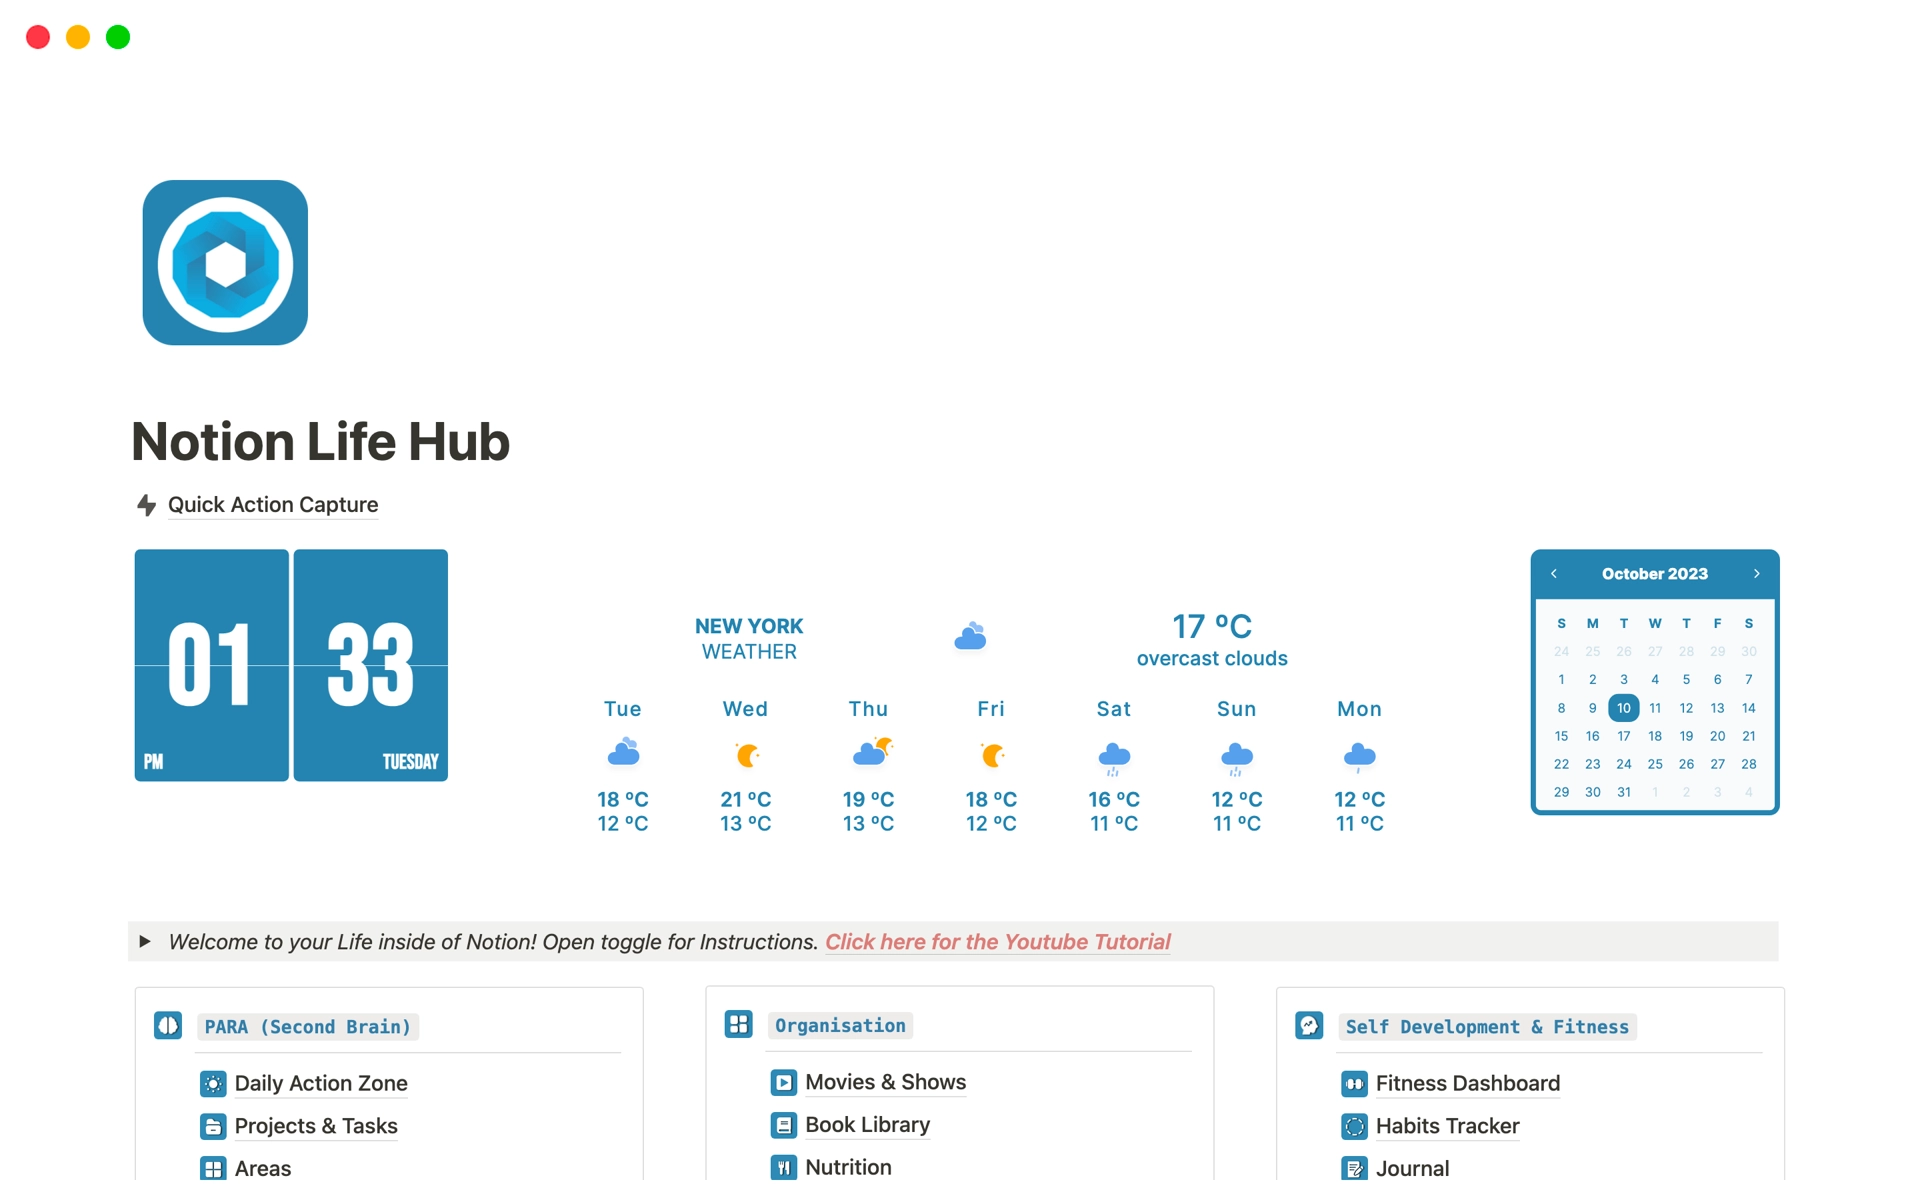1920x1200 pixels.
Task: Click the Organisation section icon
Action: click(738, 1026)
